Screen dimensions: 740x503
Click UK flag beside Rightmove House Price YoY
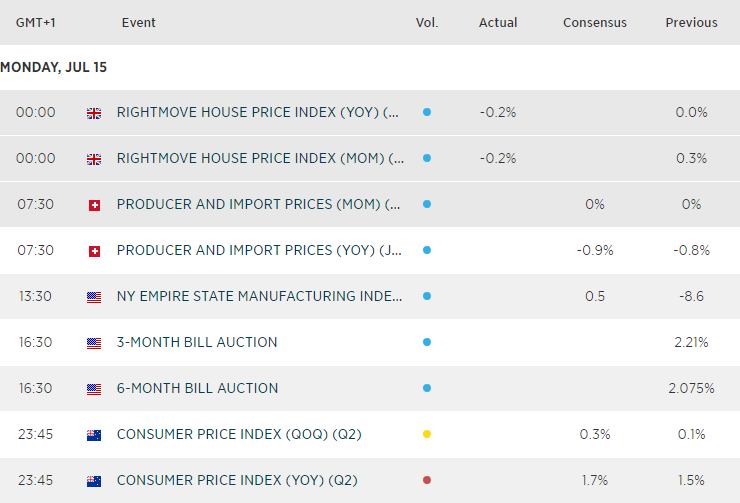point(95,113)
